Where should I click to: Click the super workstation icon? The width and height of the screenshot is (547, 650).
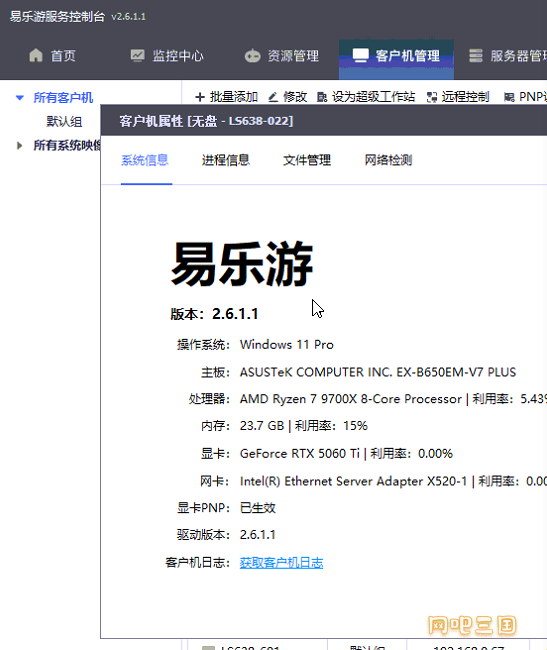[x=322, y=97]
